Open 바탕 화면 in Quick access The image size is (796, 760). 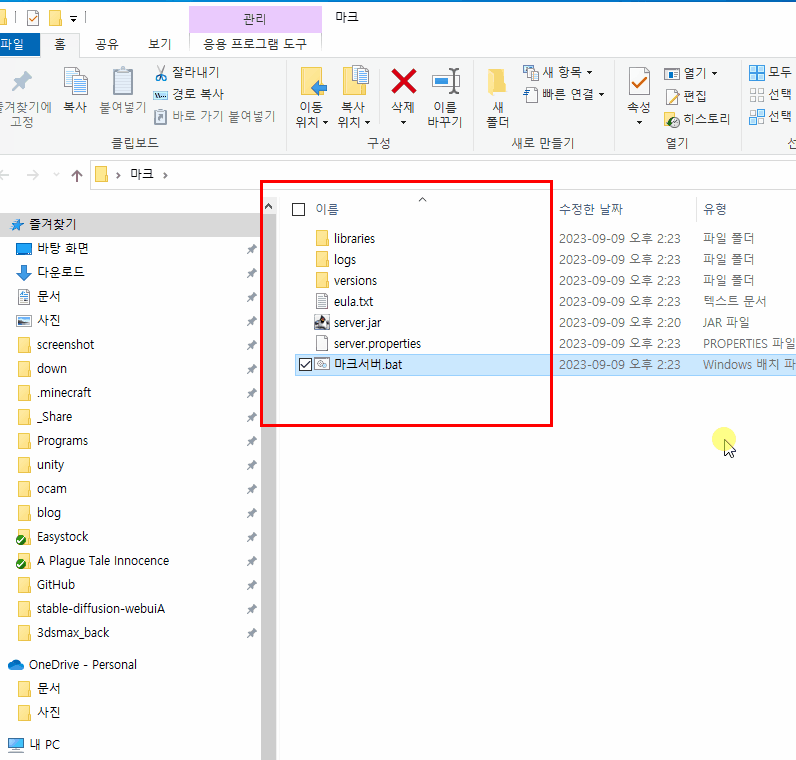coord(63,248)
